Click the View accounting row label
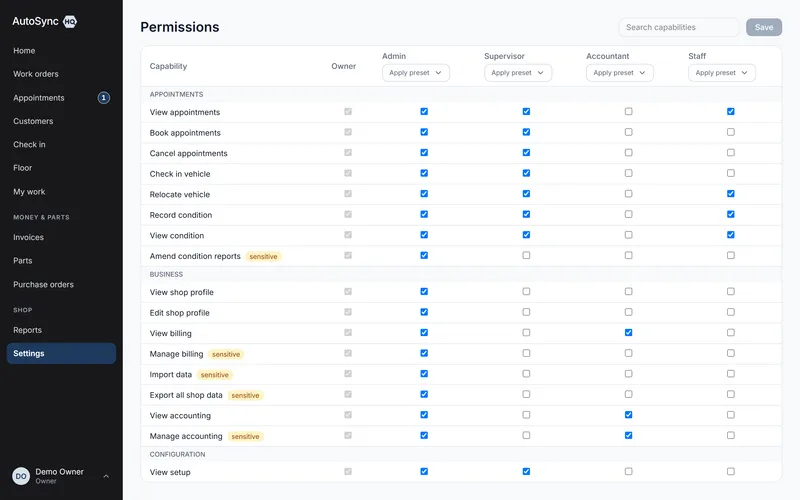The image size is (800, 500). click(180, 416)
